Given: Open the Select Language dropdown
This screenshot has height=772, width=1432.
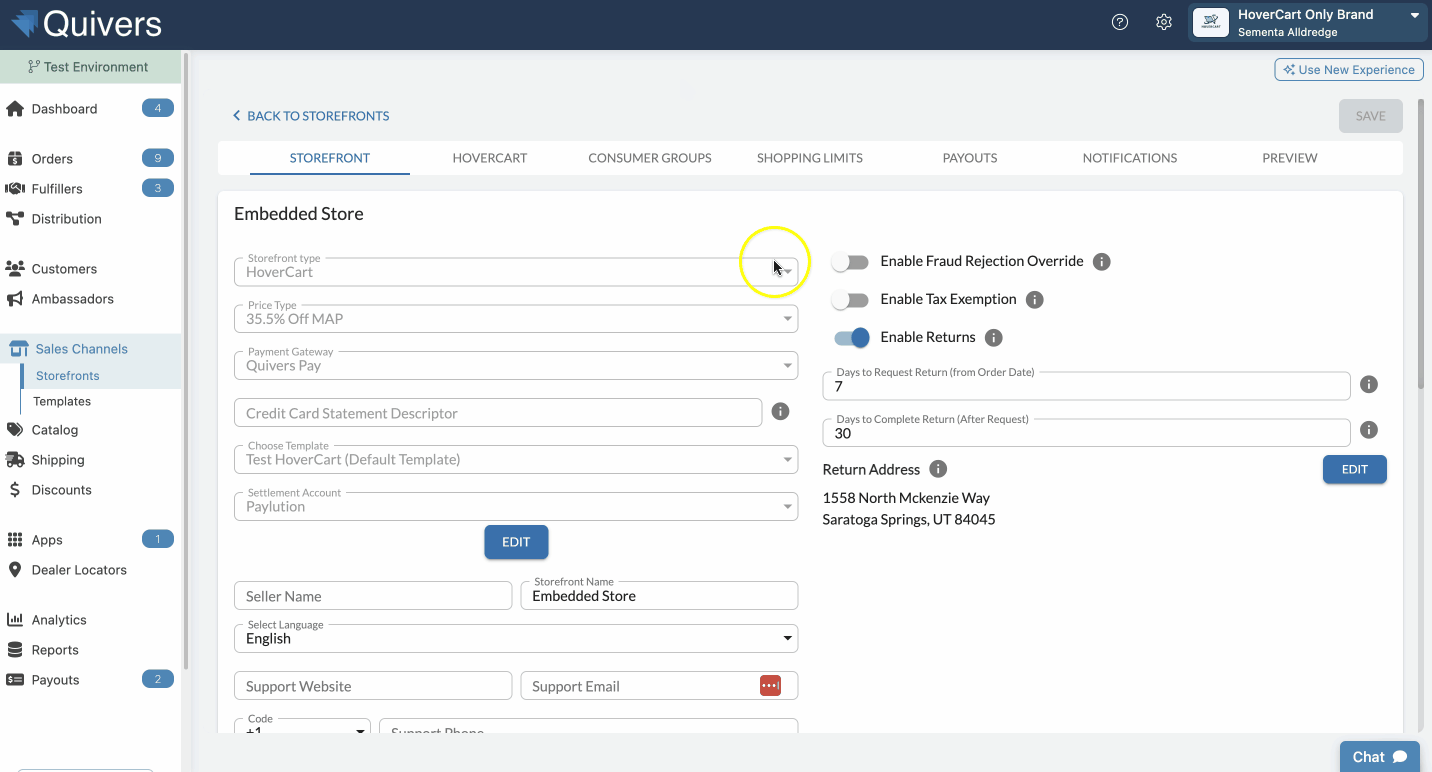Looking at the screenshot, I should tap(516, 637).
